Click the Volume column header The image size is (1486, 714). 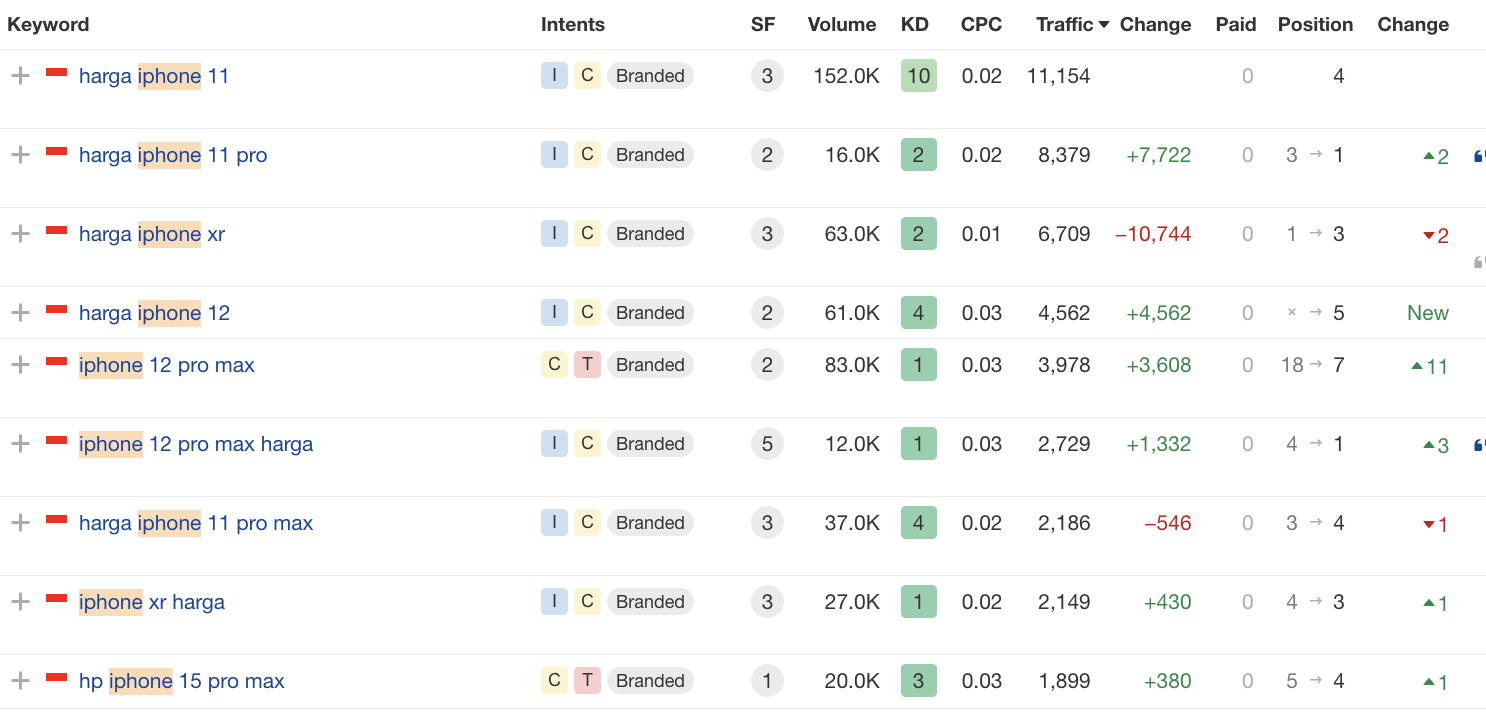click(x=842, y=25)
